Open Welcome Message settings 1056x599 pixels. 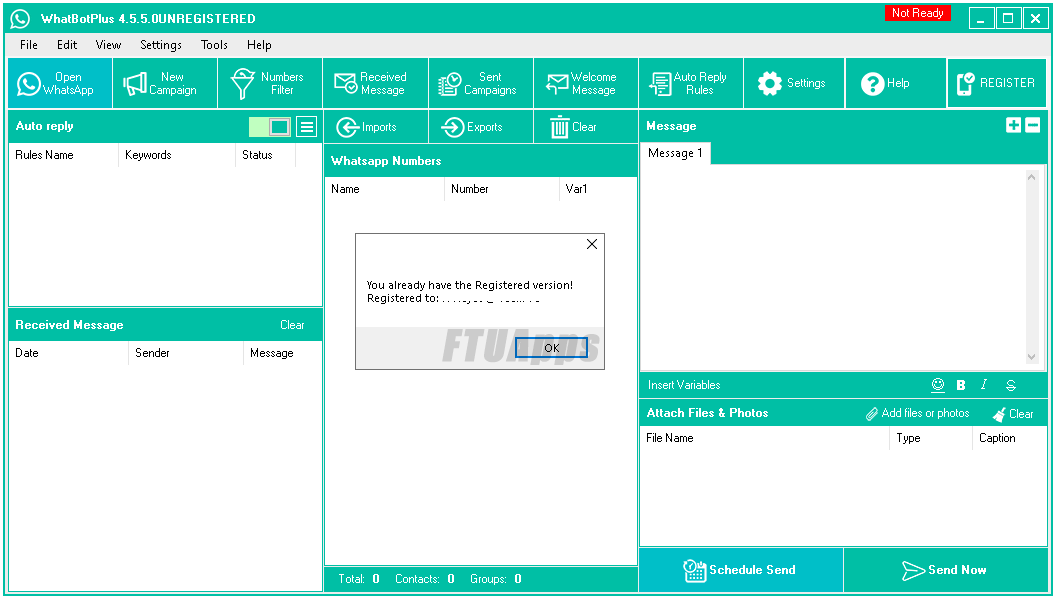[x=586, y=84]
